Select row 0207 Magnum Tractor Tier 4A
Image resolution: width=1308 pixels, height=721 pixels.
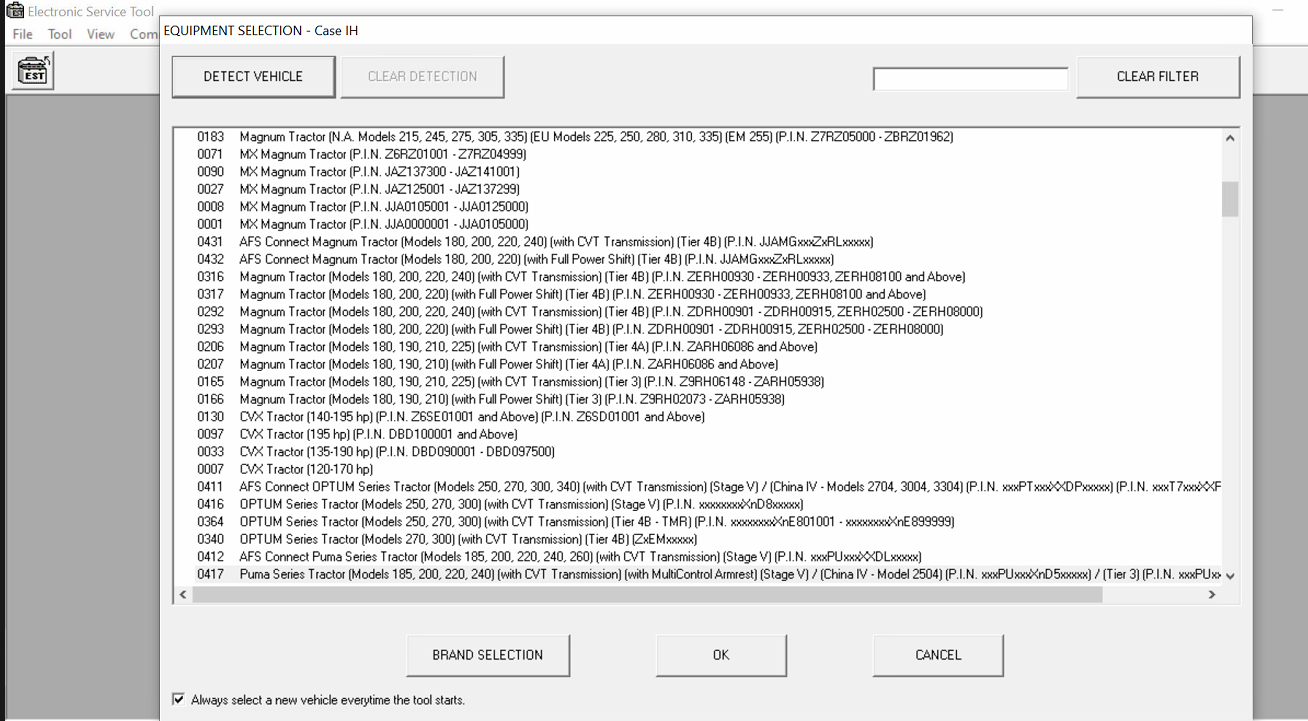[x=697, y=364]
